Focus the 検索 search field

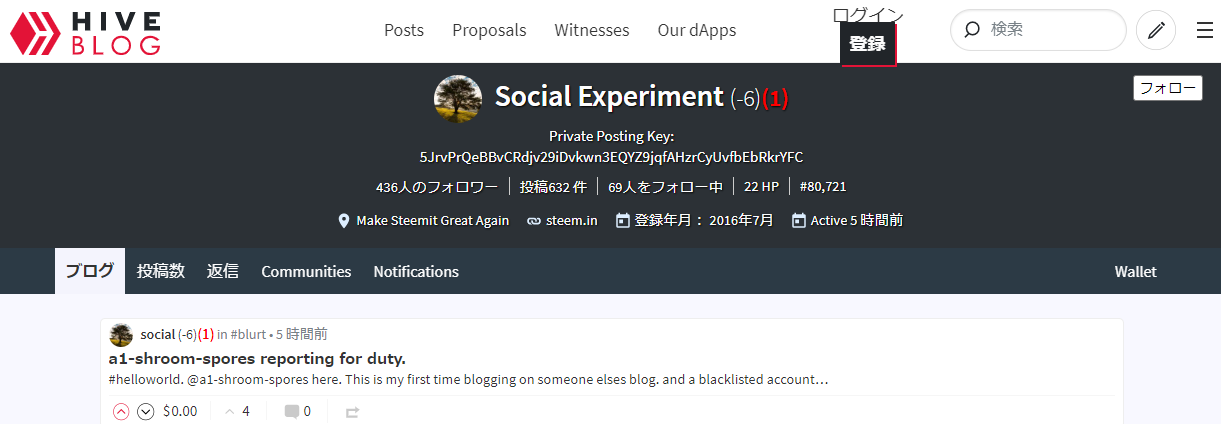1038,30
